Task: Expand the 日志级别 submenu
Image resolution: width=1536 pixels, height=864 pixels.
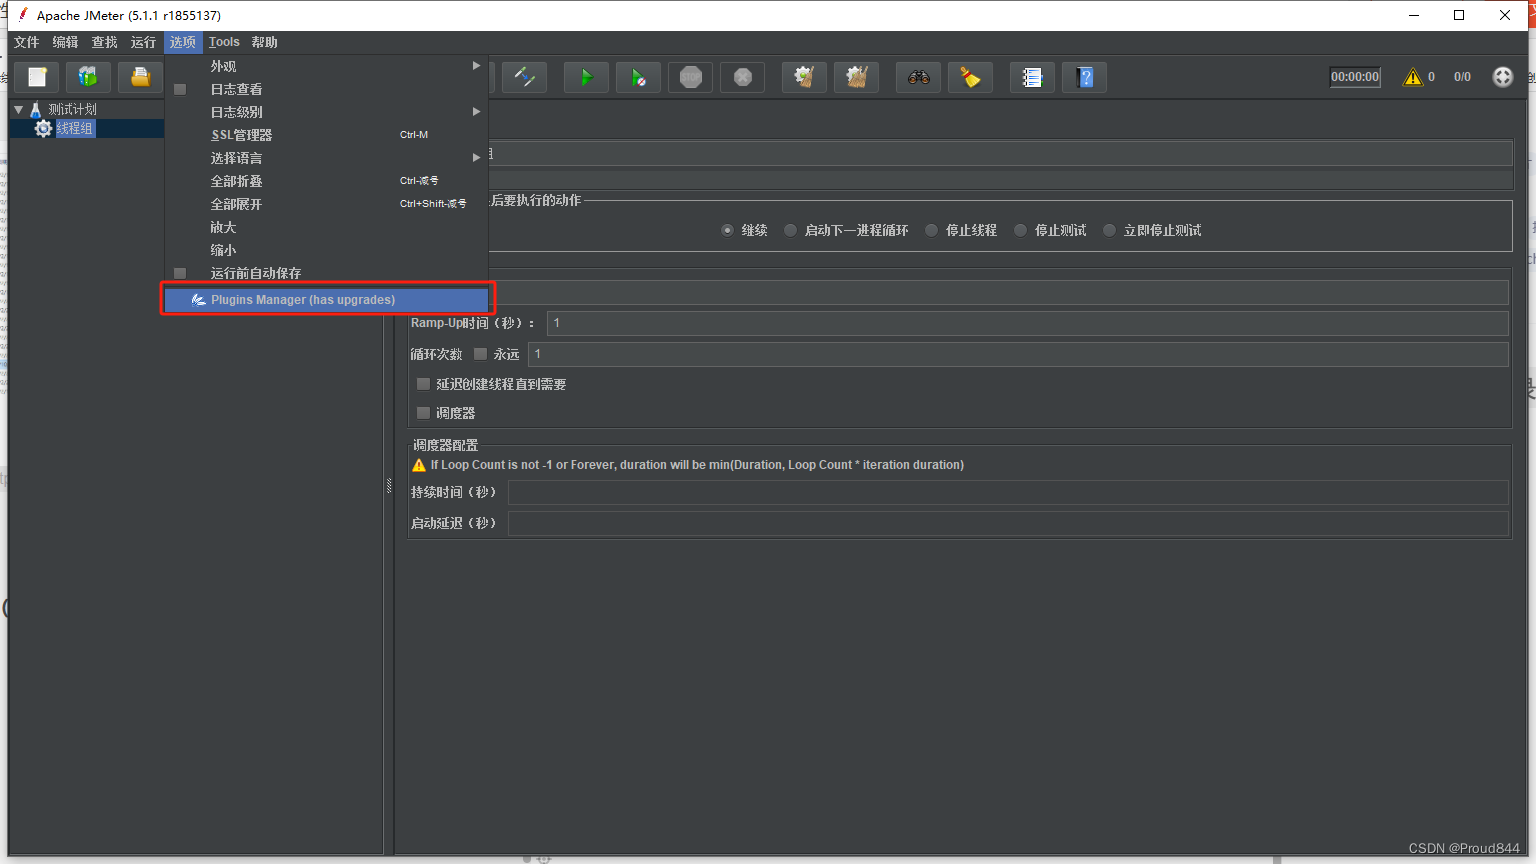Action: click(x=326, y=112)
